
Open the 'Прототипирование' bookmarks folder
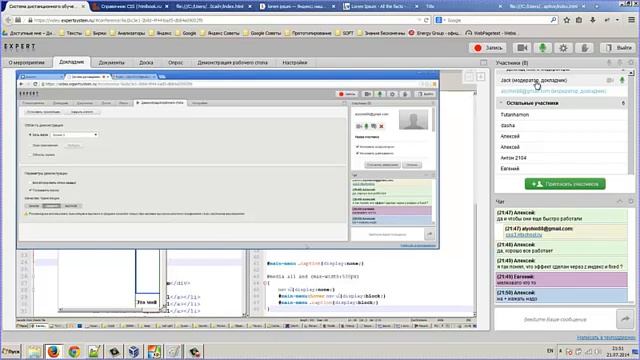(308, 33)
